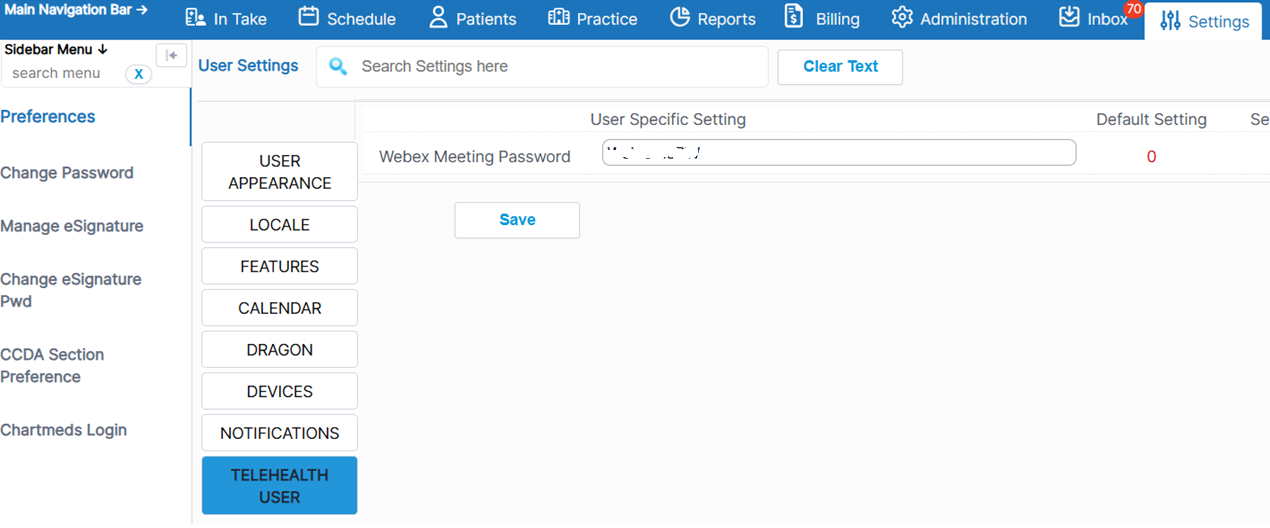
Task: Select Manage eSignature sidebar item
Action: tap(72, 226)
